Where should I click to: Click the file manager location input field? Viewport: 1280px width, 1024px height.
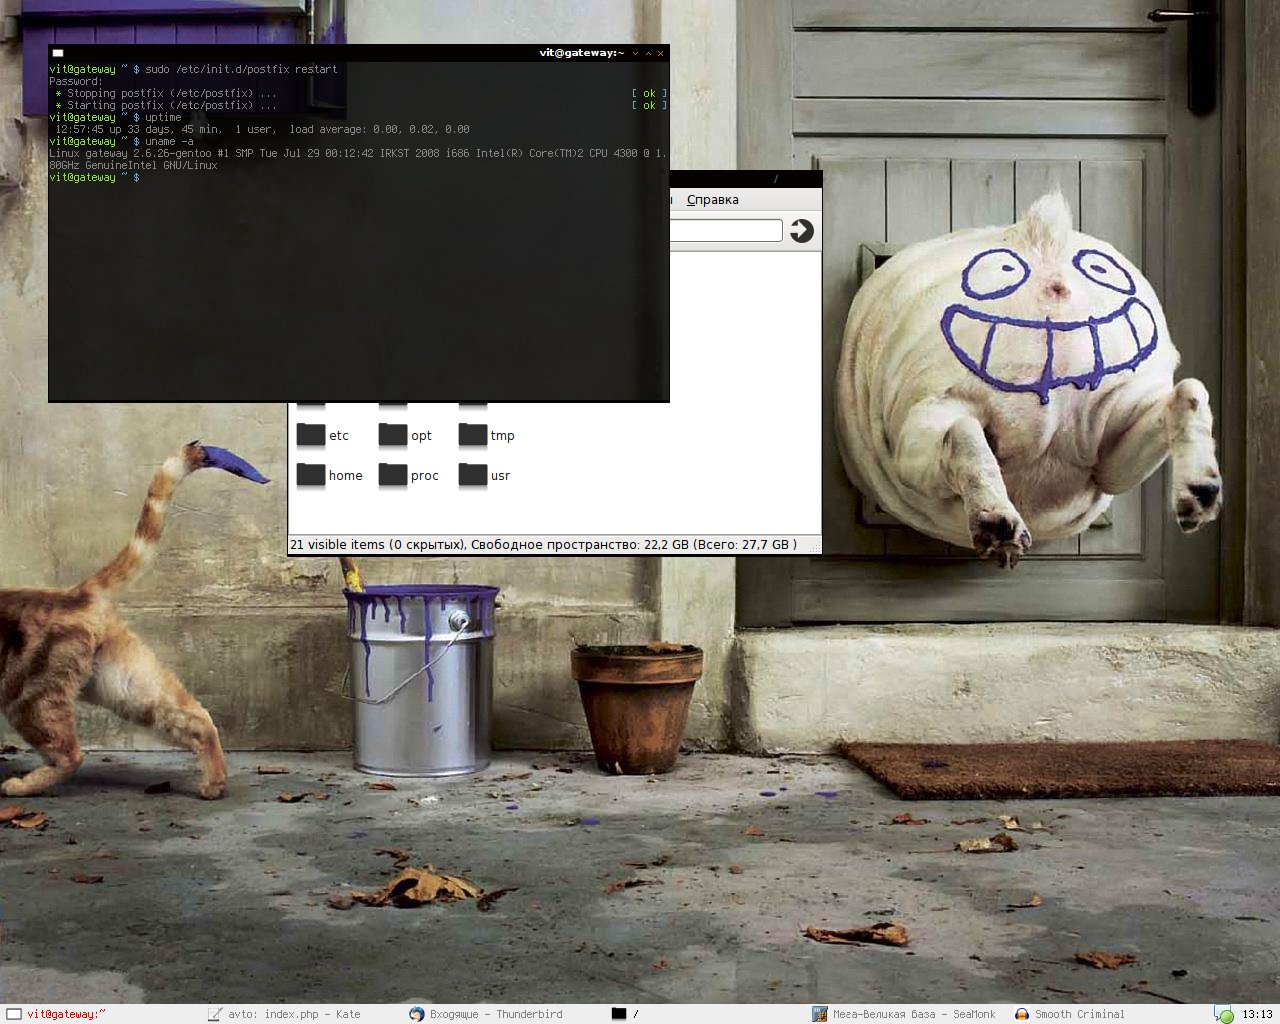tap(726, 231)
